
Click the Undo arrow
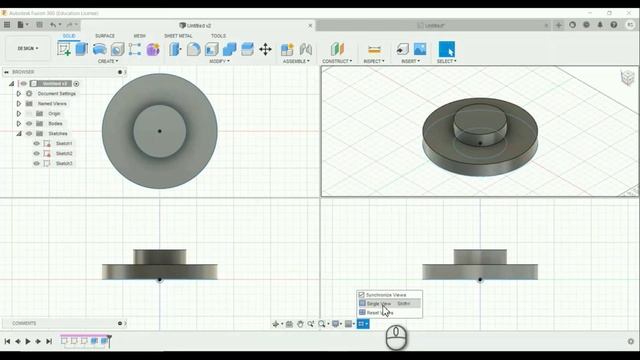coord(53,25)
